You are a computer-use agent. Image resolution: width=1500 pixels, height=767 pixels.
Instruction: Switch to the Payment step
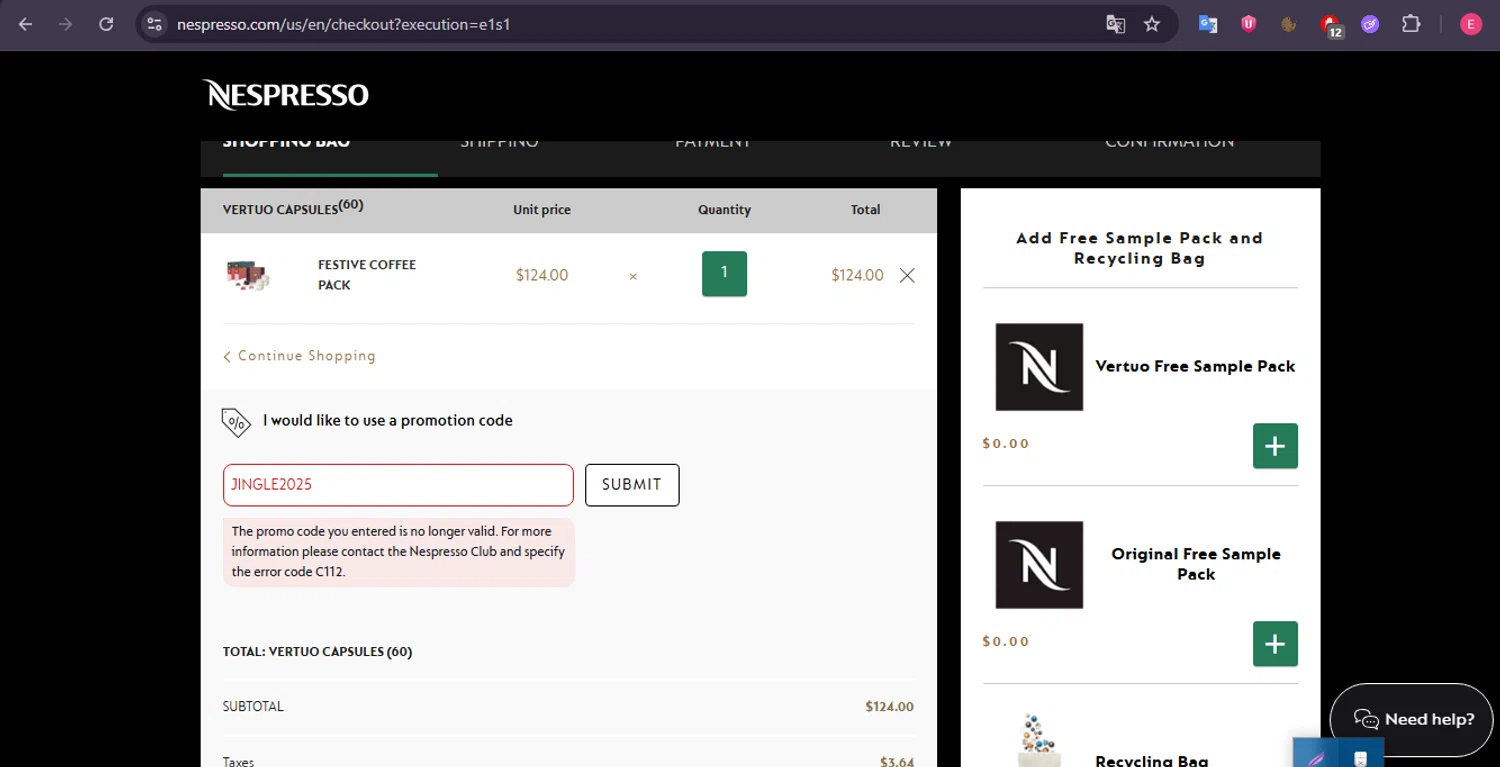coord(713,143)
